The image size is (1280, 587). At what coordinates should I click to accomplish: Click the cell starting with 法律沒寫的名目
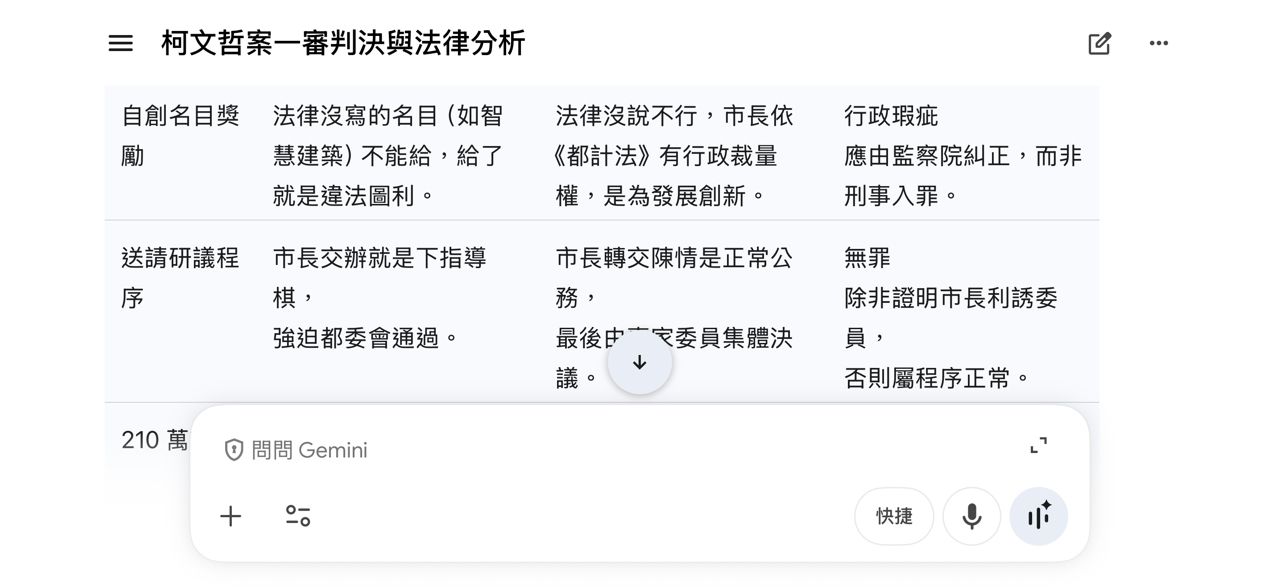[x=388, y=156]
